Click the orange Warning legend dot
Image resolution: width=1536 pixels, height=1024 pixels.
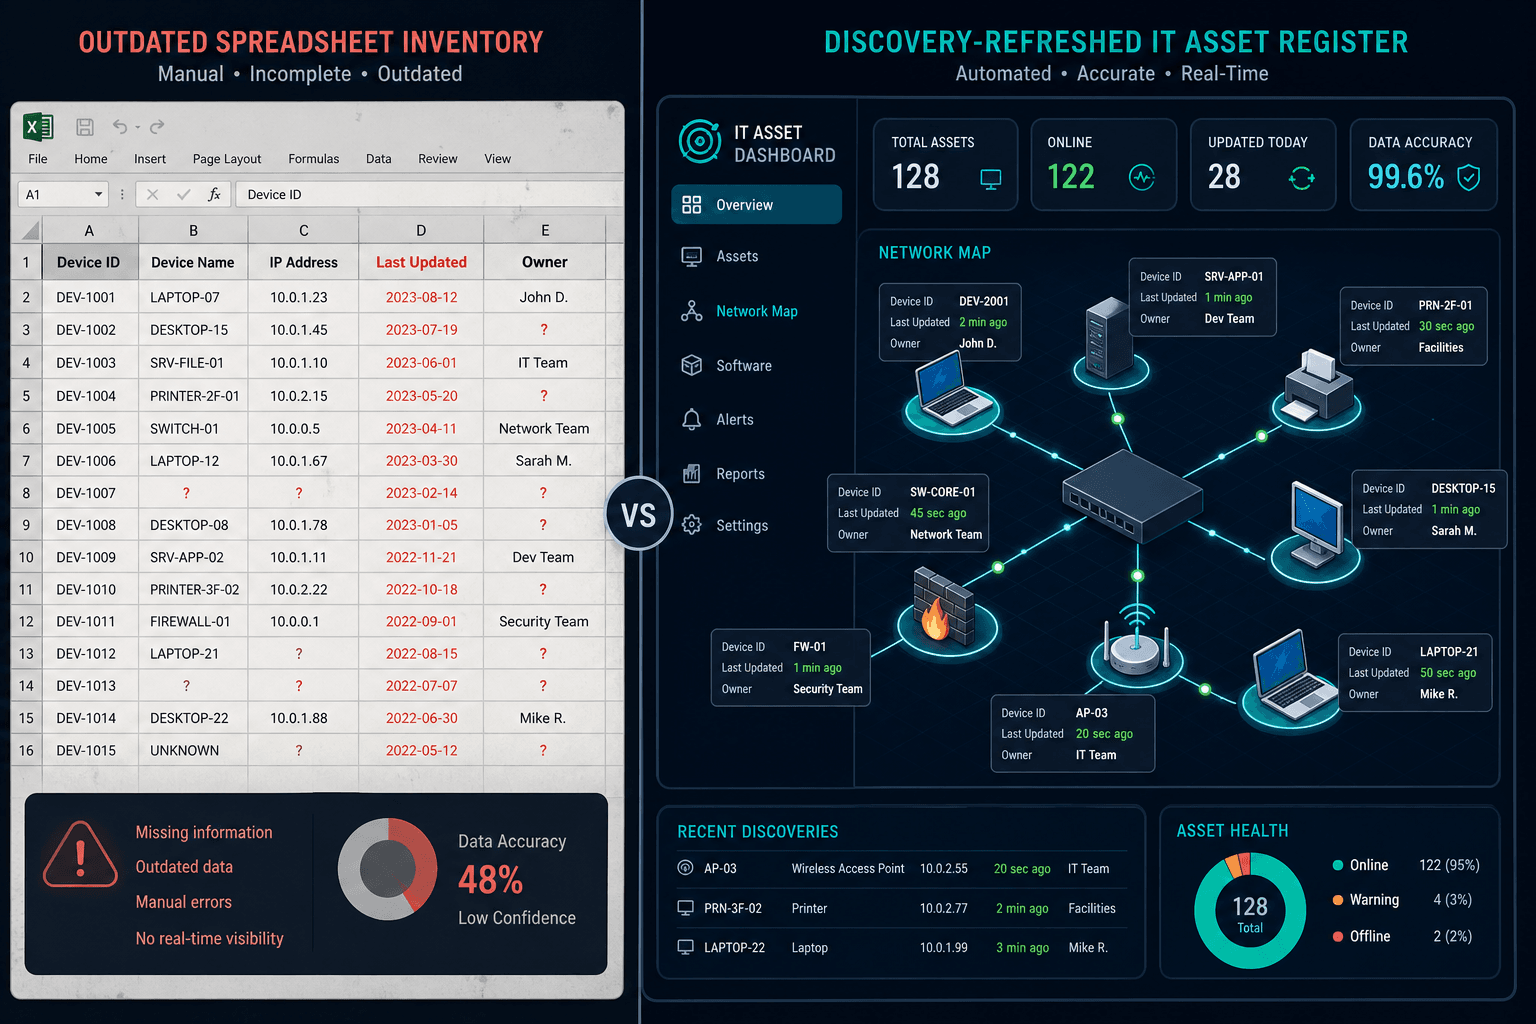point(1338,900)
